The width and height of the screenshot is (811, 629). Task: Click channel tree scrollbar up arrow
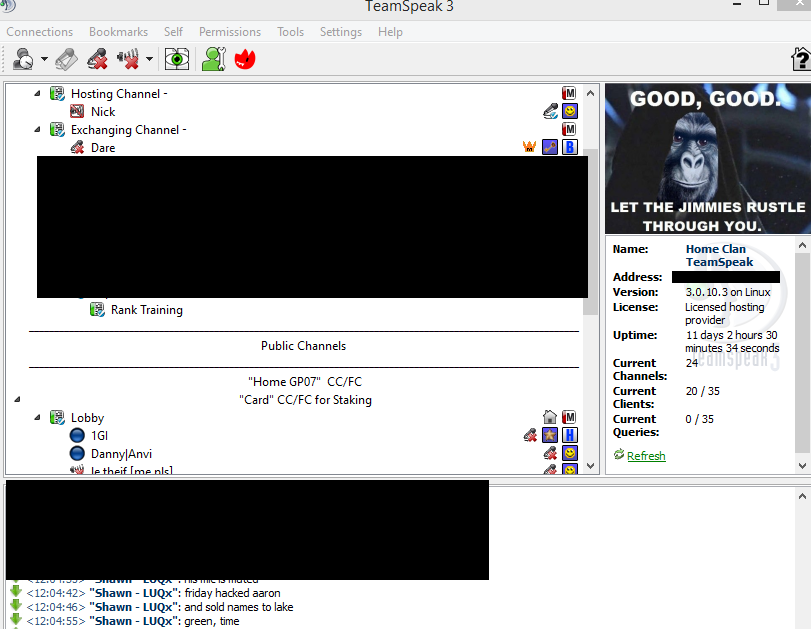[591, 93]
